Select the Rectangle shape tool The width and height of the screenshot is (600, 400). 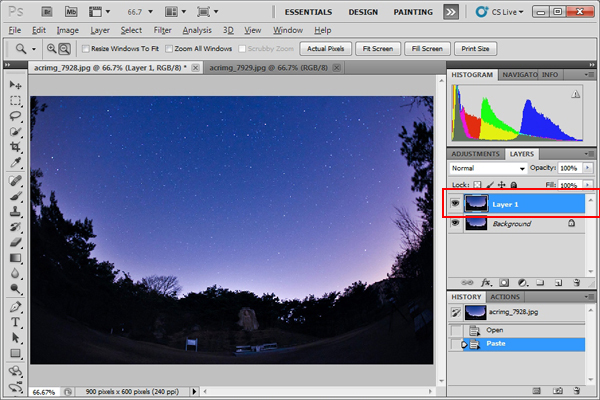pos(15,353)
